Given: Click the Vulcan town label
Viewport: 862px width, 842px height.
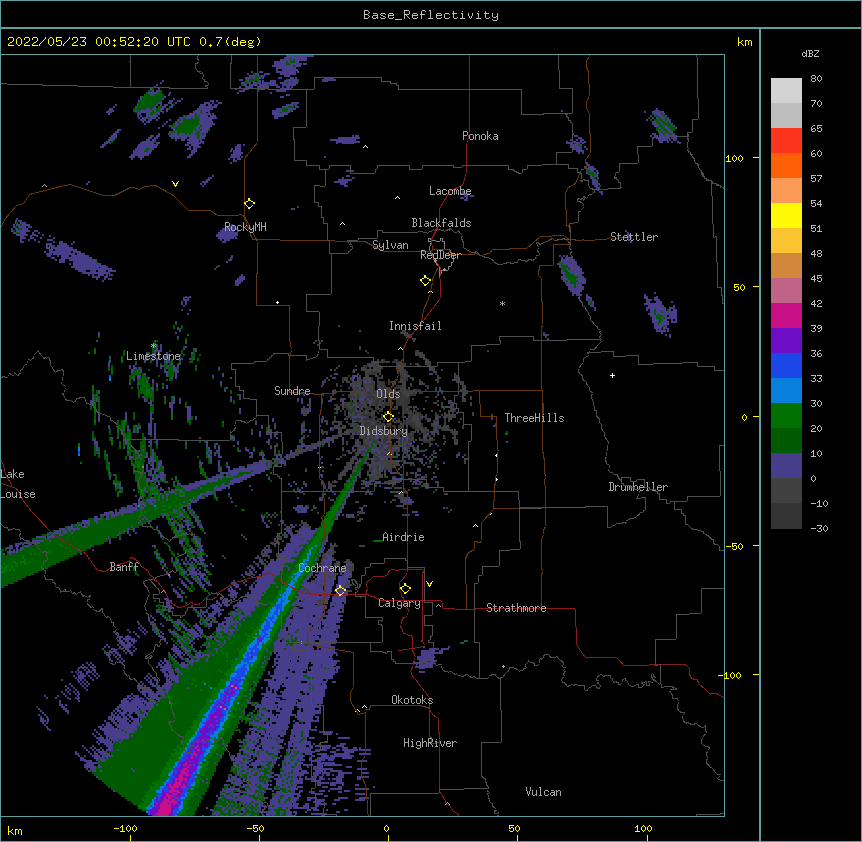Looking at the screenshot, I should point(543,792).
